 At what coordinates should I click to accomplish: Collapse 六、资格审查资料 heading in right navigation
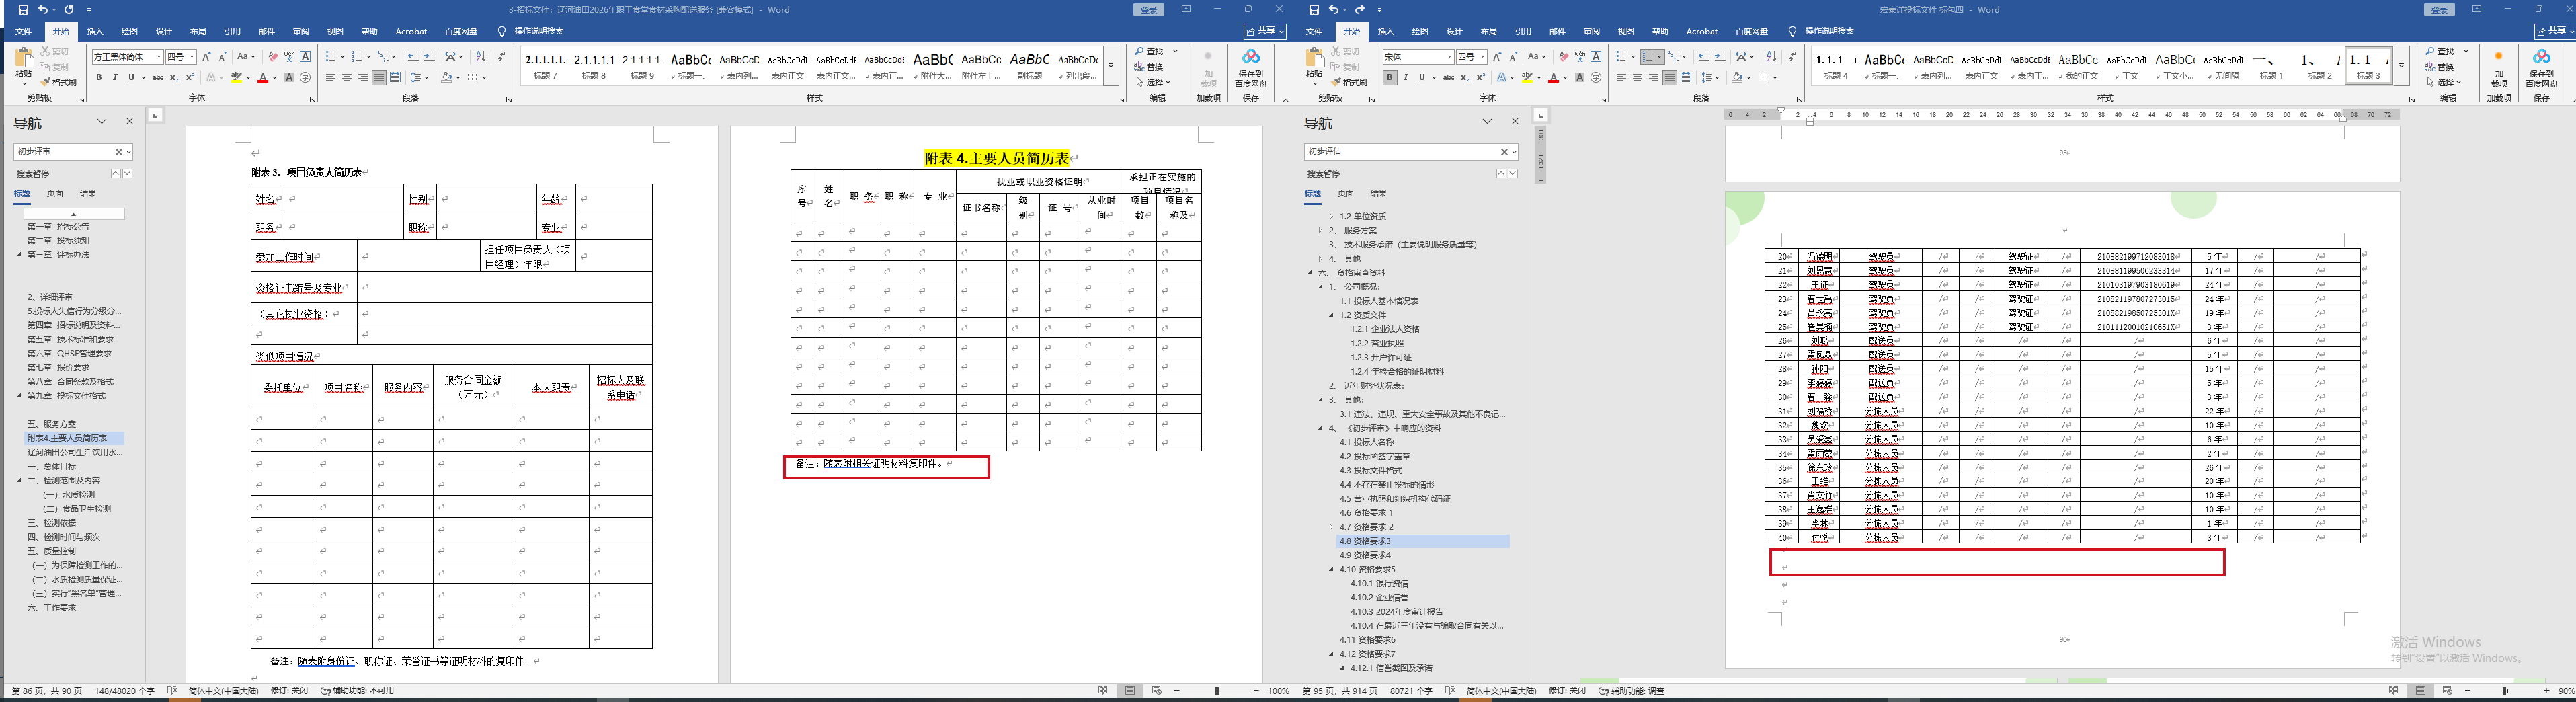pyautogui.click(x=1310, y=272)
